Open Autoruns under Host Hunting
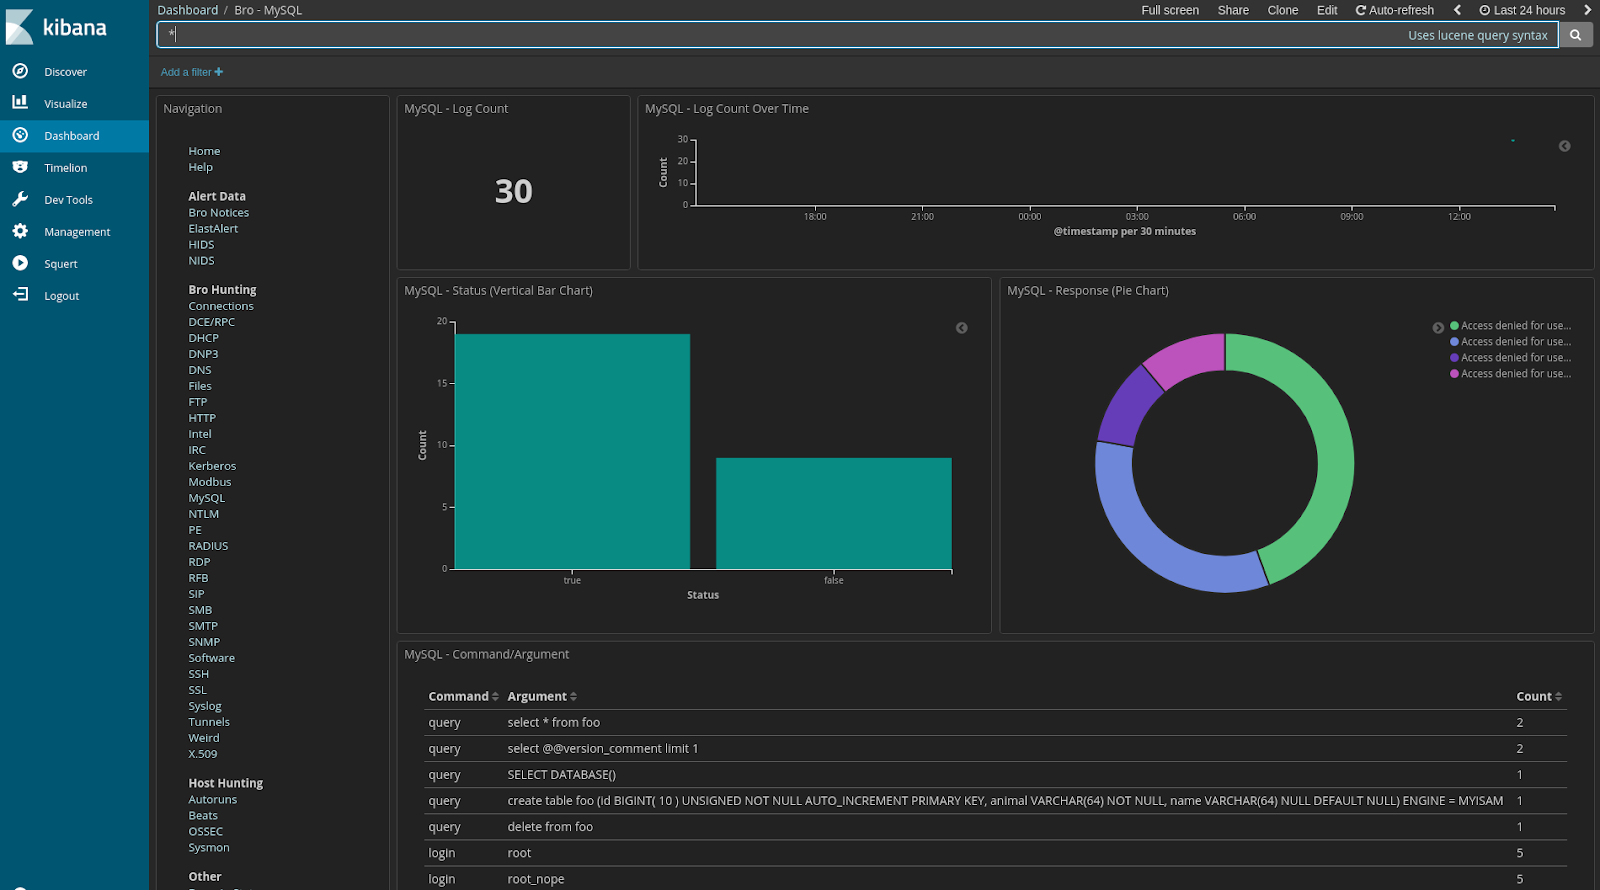This screenshot has width=1600, height=890. 213,800
